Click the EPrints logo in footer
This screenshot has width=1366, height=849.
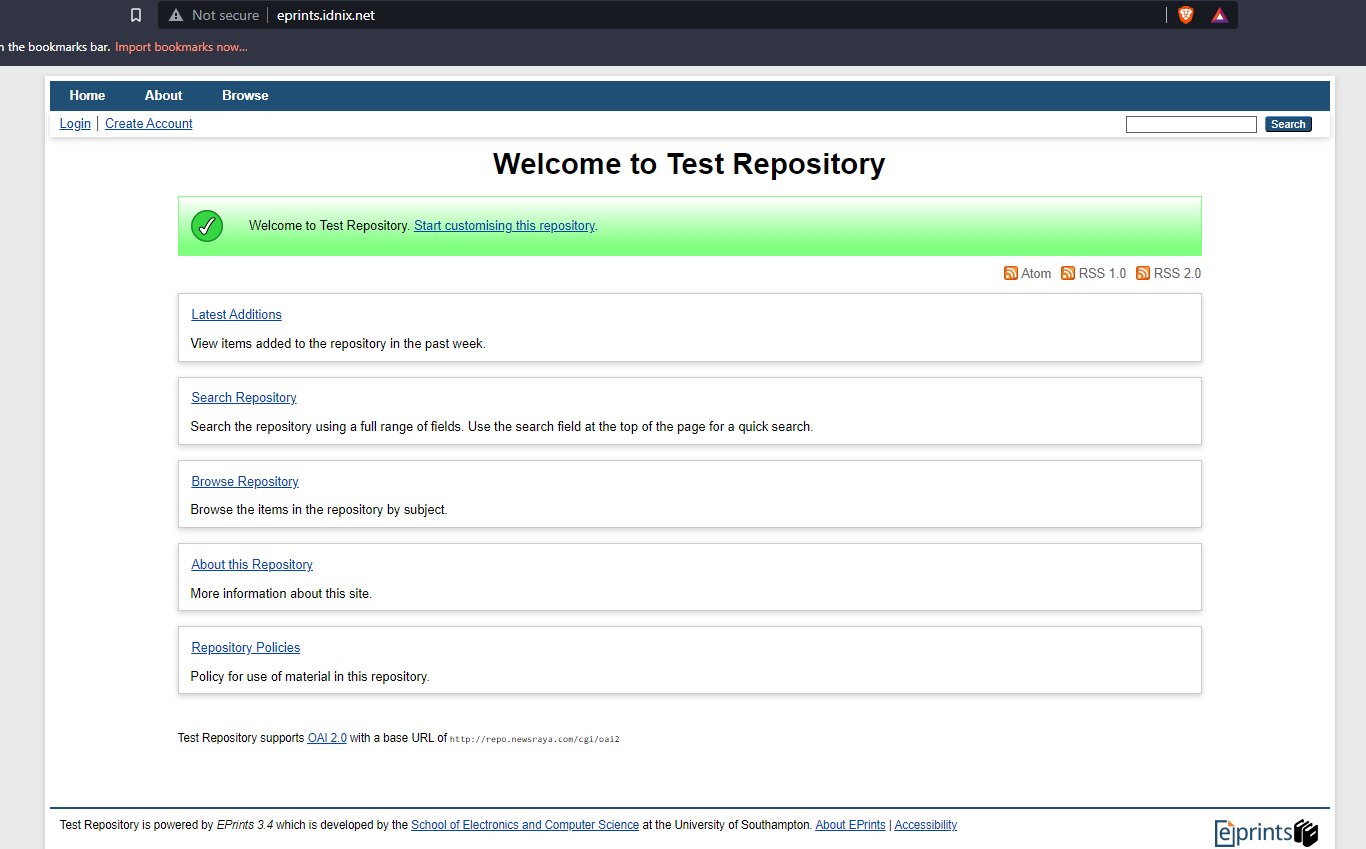(1267, 832)
